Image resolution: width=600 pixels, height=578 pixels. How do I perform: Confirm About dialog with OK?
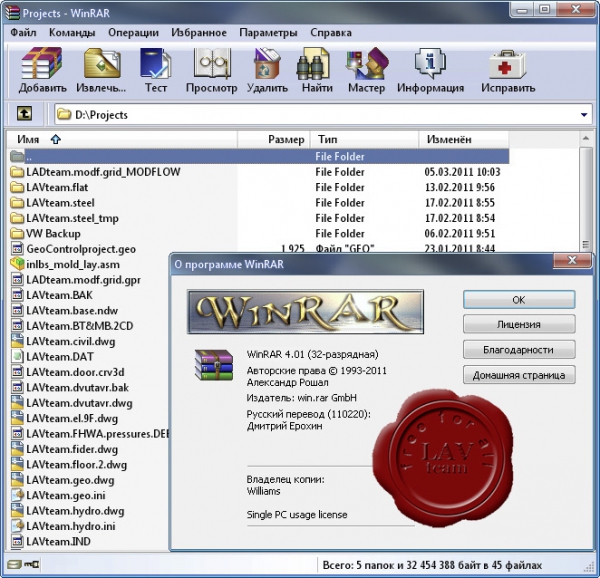pos(519,300)
